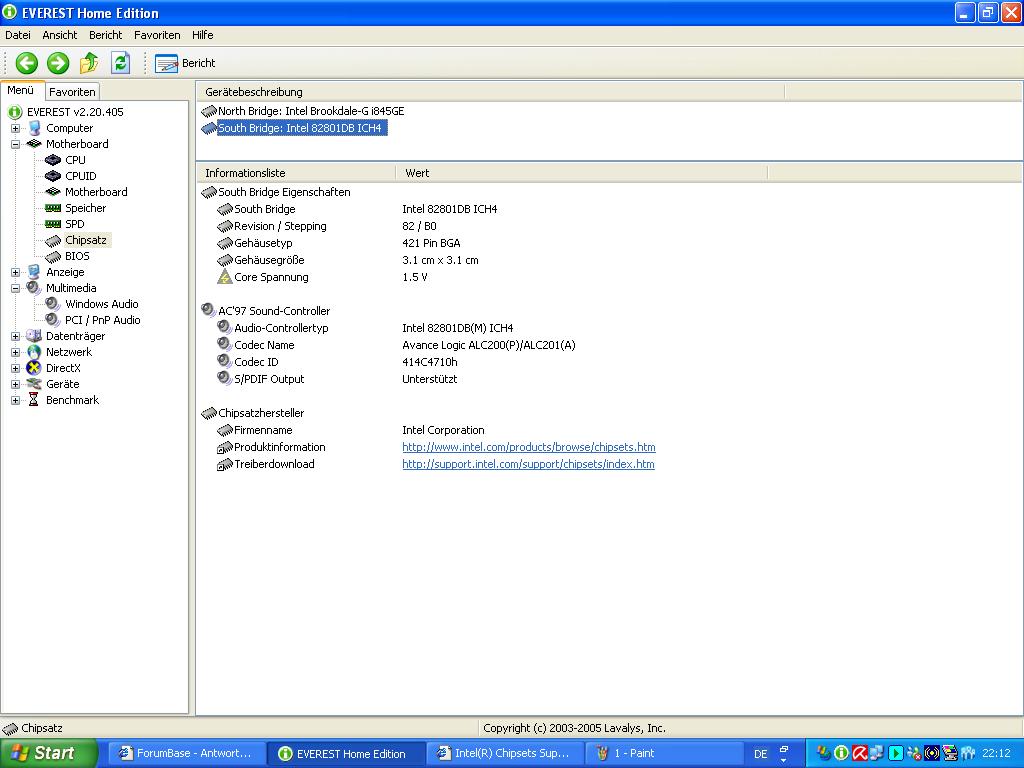1024x768 pixels.
Task: Expand the Benchmark tree node
Action: (x=15, y=400)
